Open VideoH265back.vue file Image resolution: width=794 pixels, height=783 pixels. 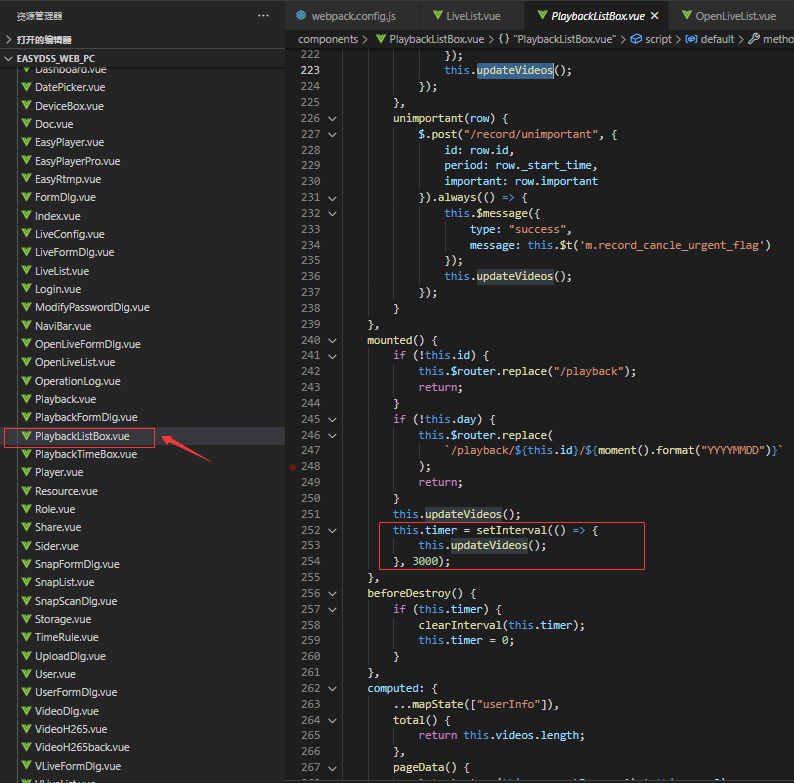(x=82, y=748)
